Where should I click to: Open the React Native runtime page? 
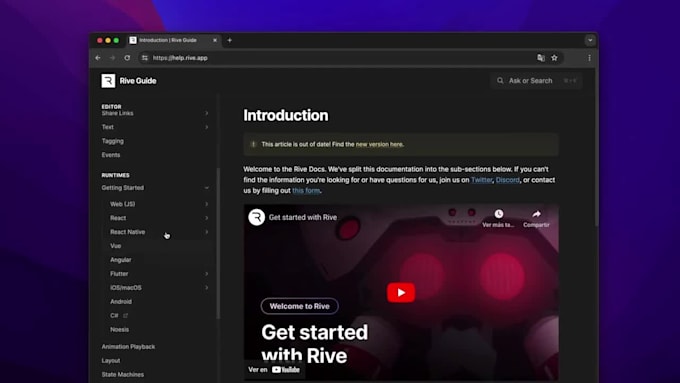[128, 232]
